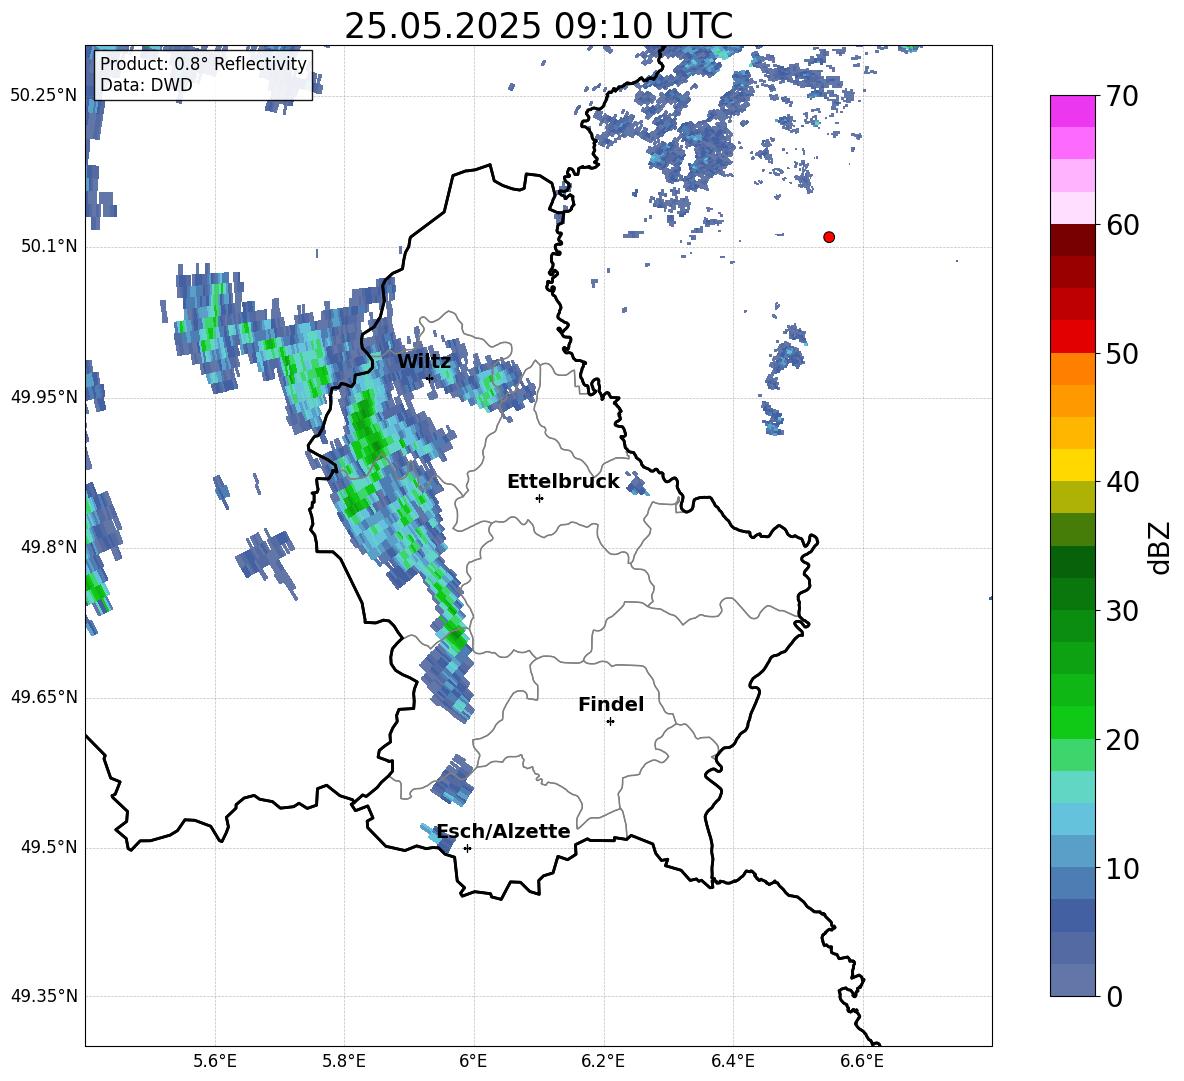The width and height of the screenshot is (1184, 1081).
Task: Select the Wiltz city label
Action: point(424,362)
